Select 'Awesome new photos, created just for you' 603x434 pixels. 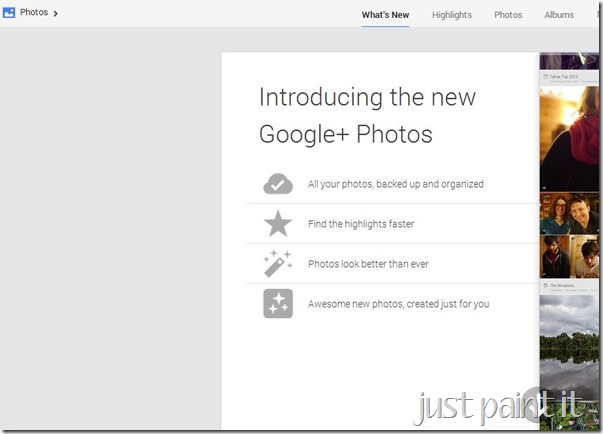[398, 304]
